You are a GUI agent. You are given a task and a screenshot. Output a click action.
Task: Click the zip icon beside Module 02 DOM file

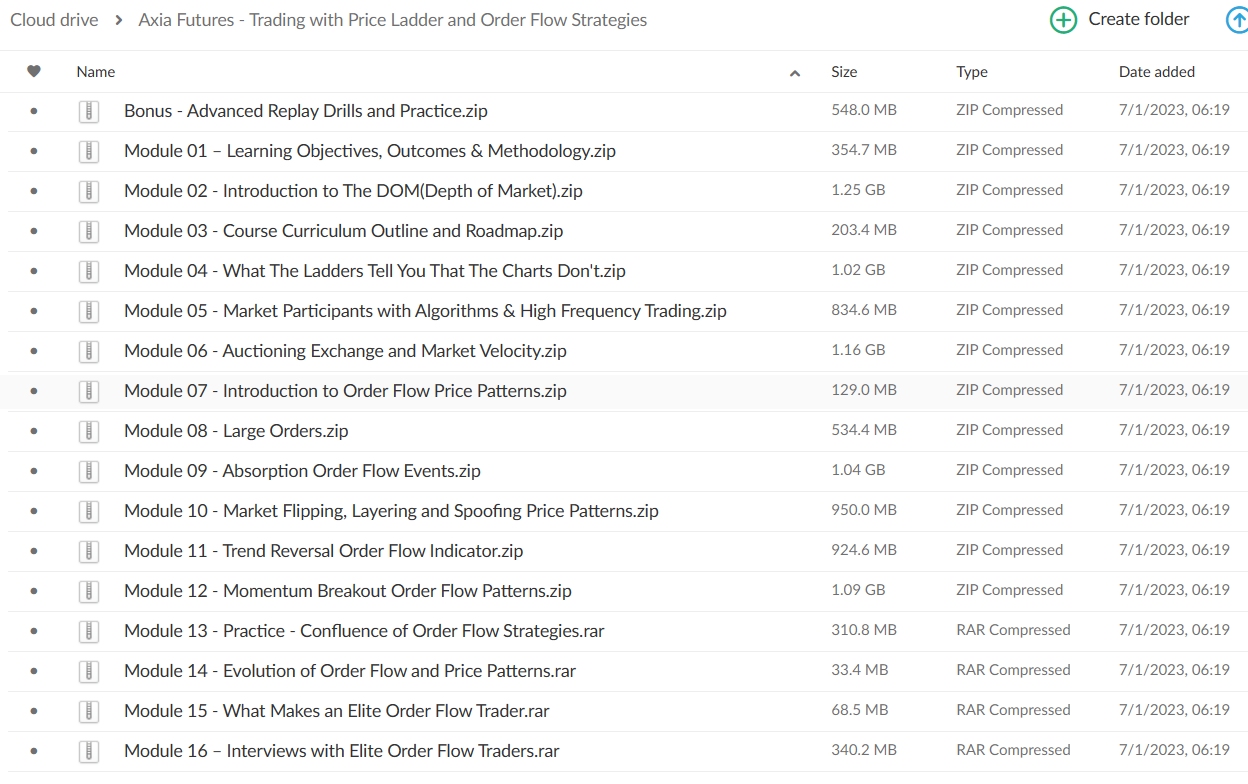click(89, 191)
